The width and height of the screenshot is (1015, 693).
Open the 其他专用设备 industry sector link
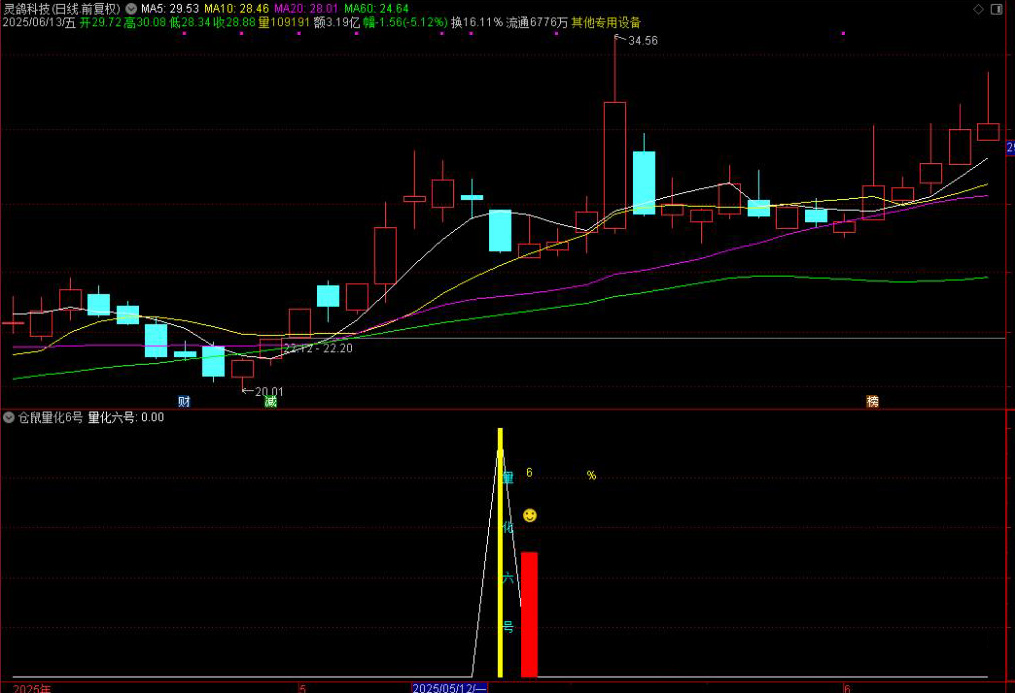(606, 22)
